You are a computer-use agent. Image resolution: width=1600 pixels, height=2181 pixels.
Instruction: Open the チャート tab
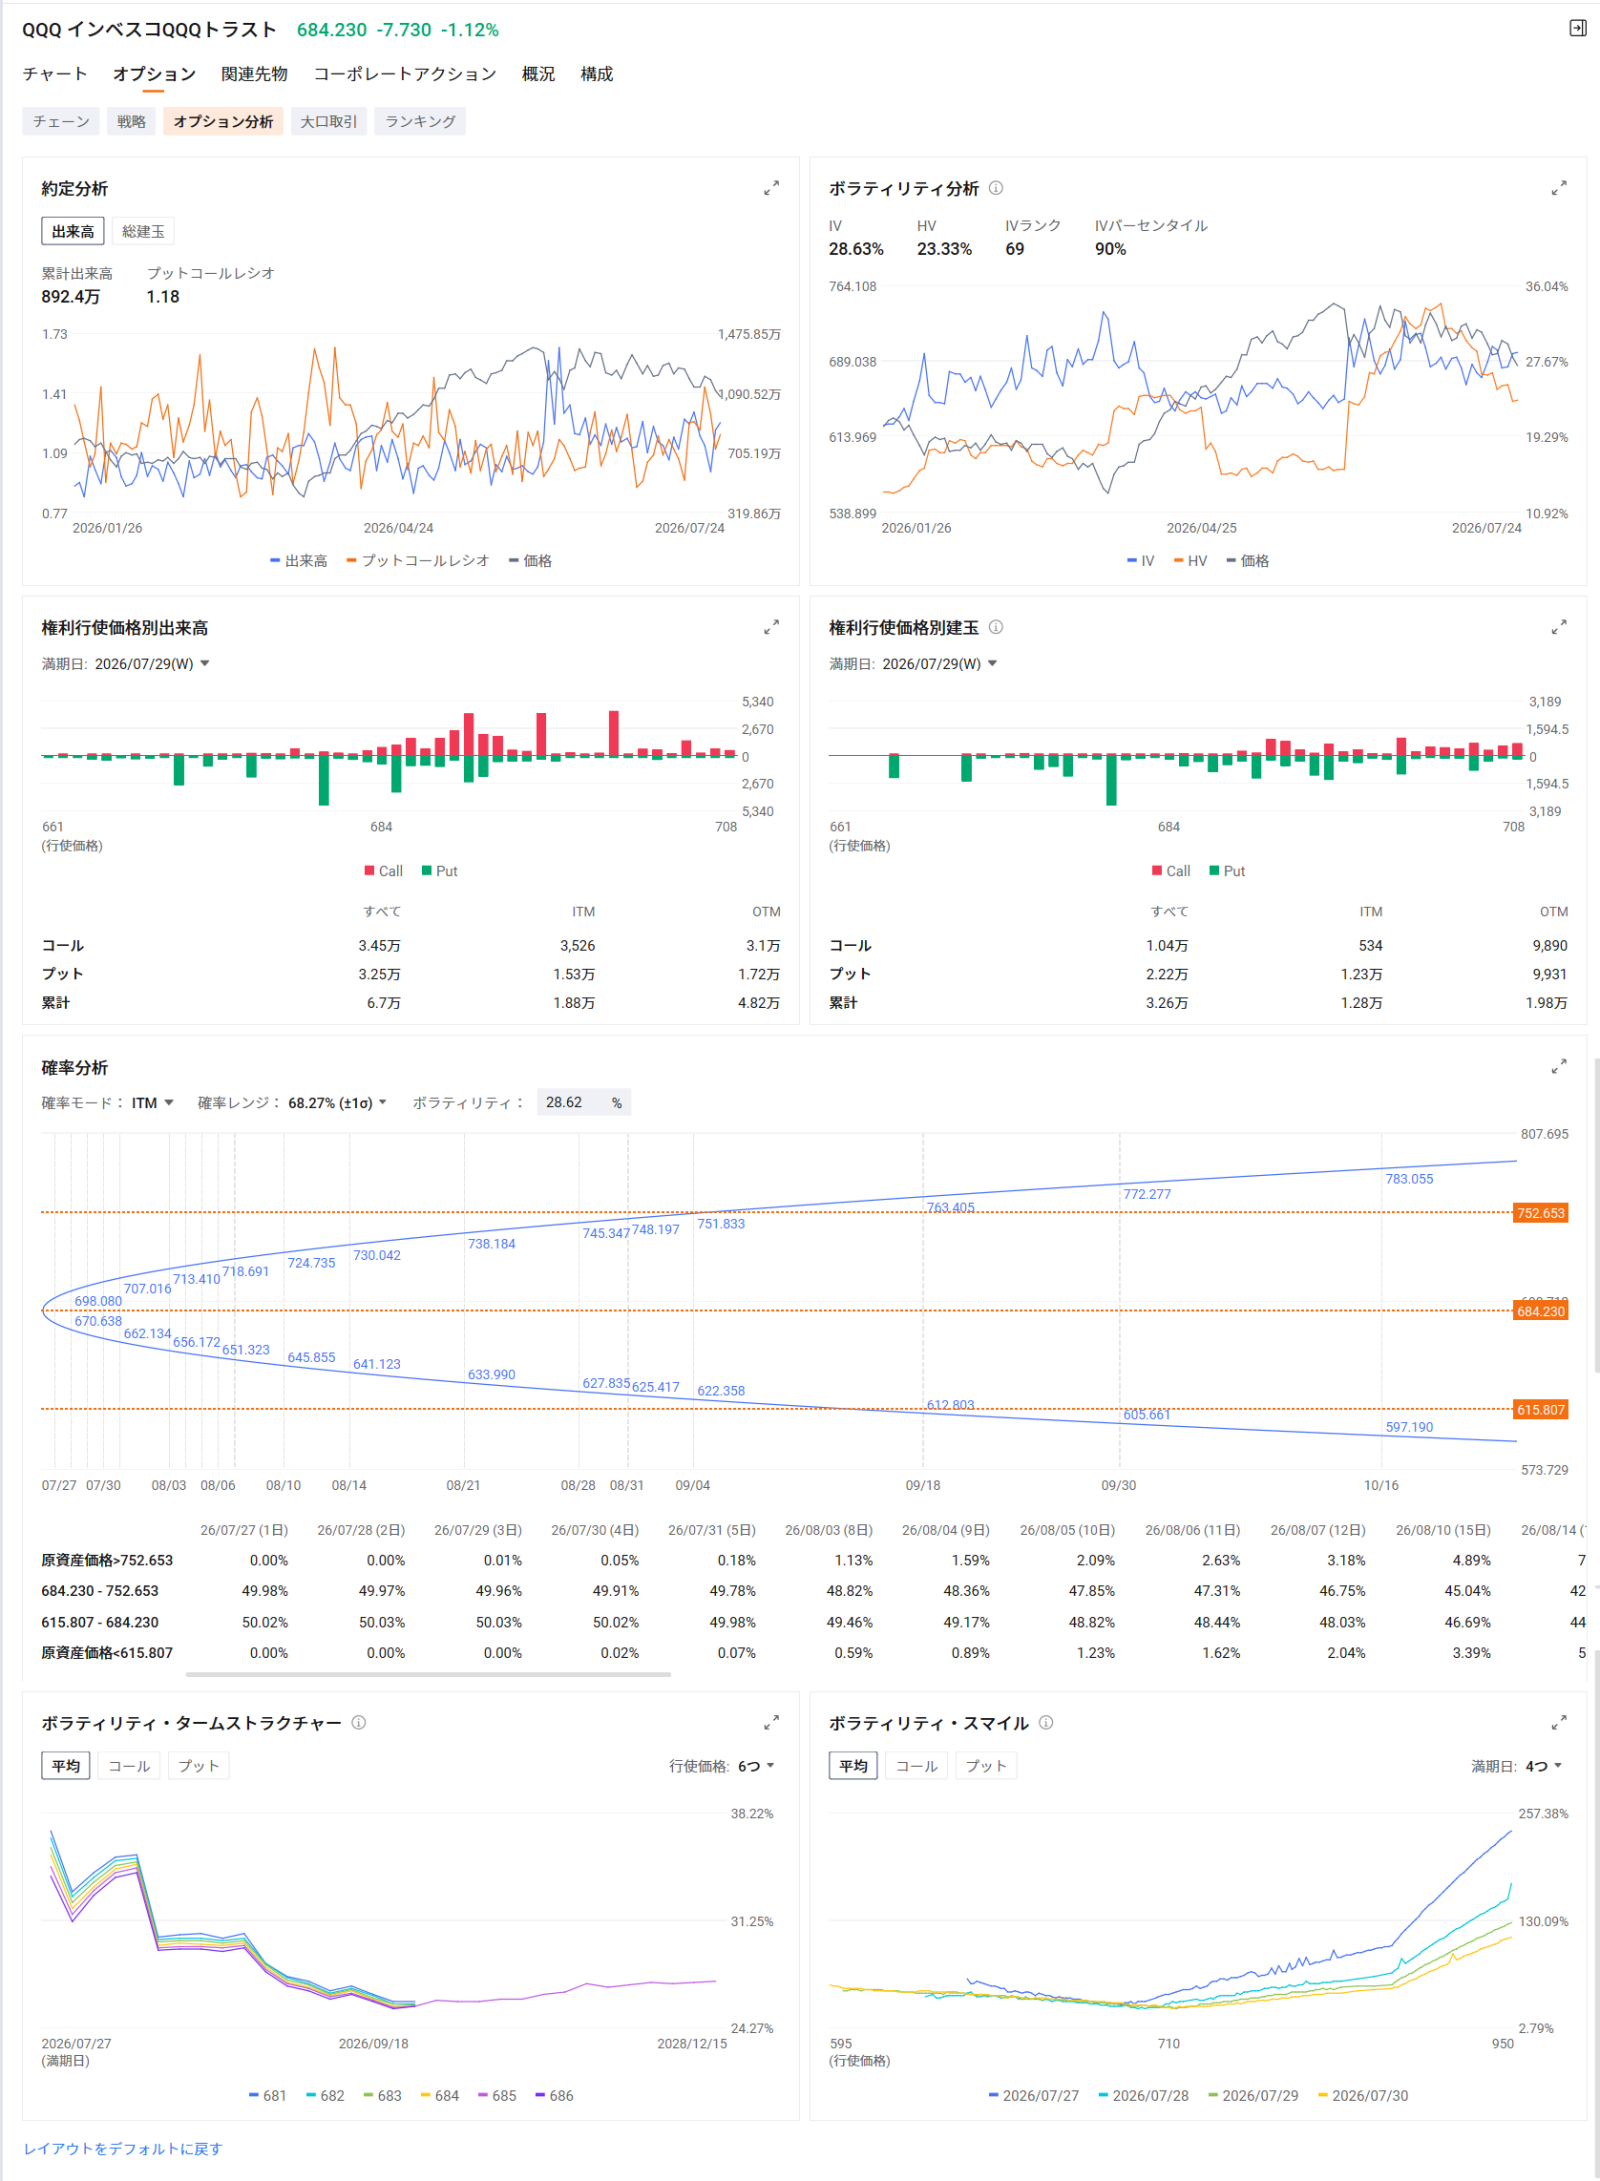(x=55, y=74)
